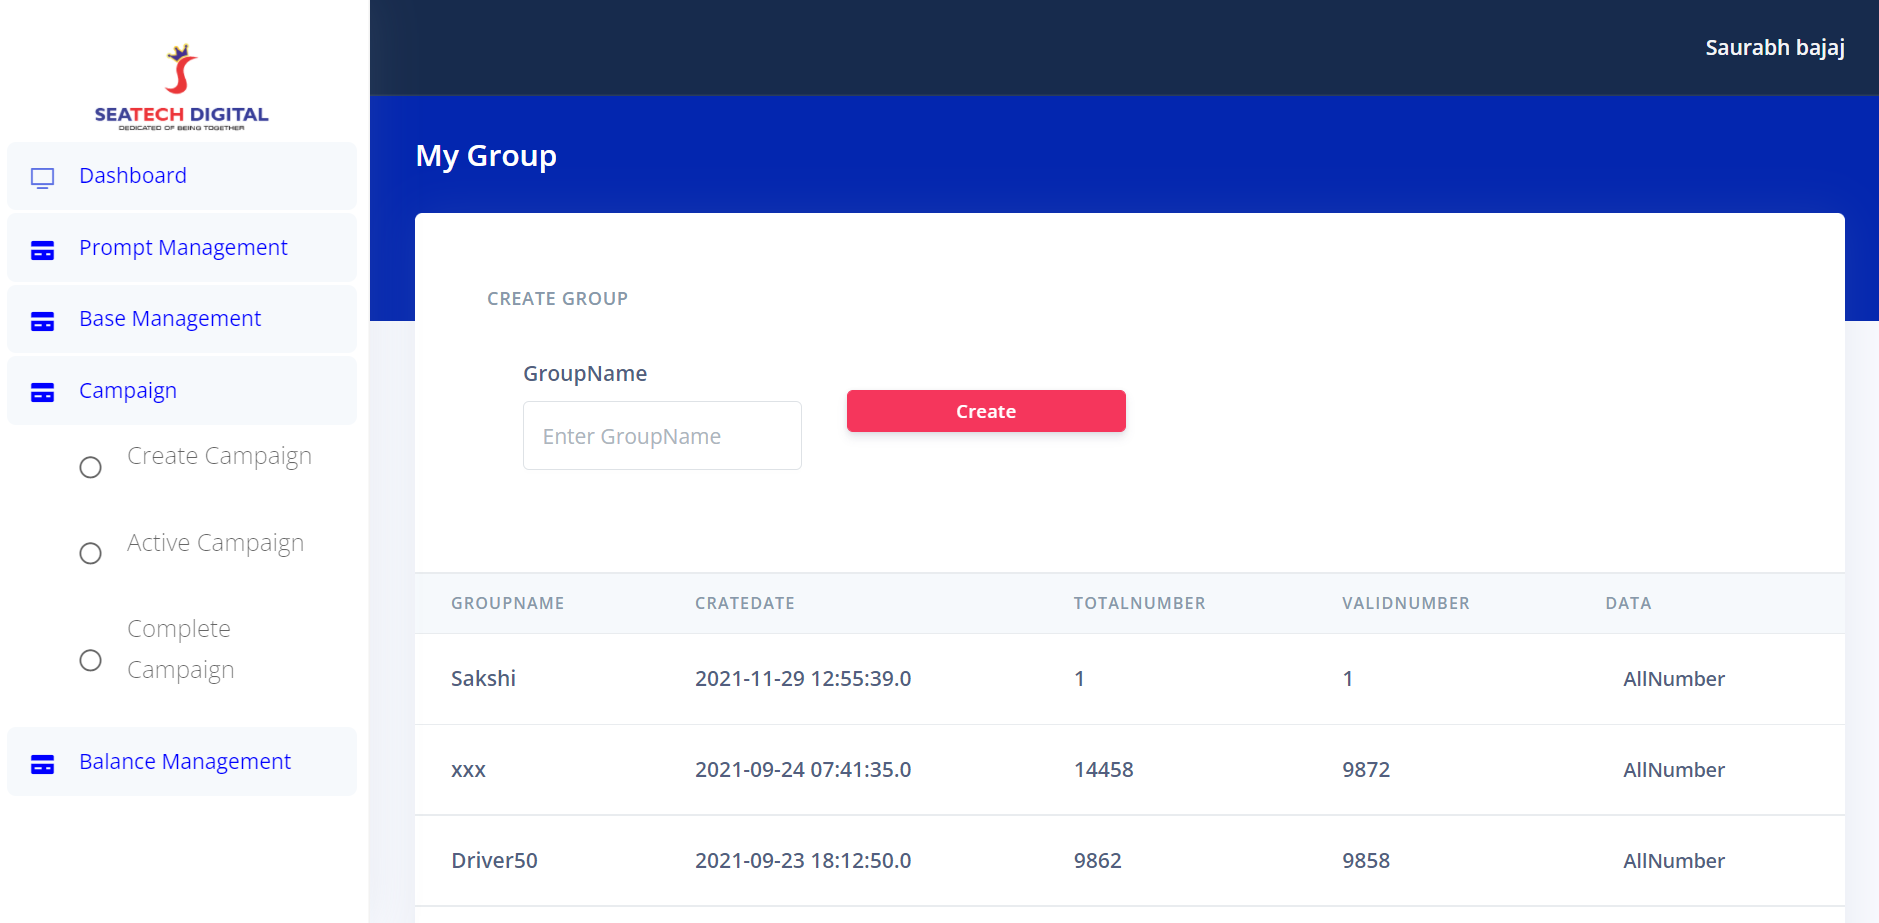Open AllNumber data for xxx group
The width and height of the screenshot is (1879, 923).
pos(1673,770)
